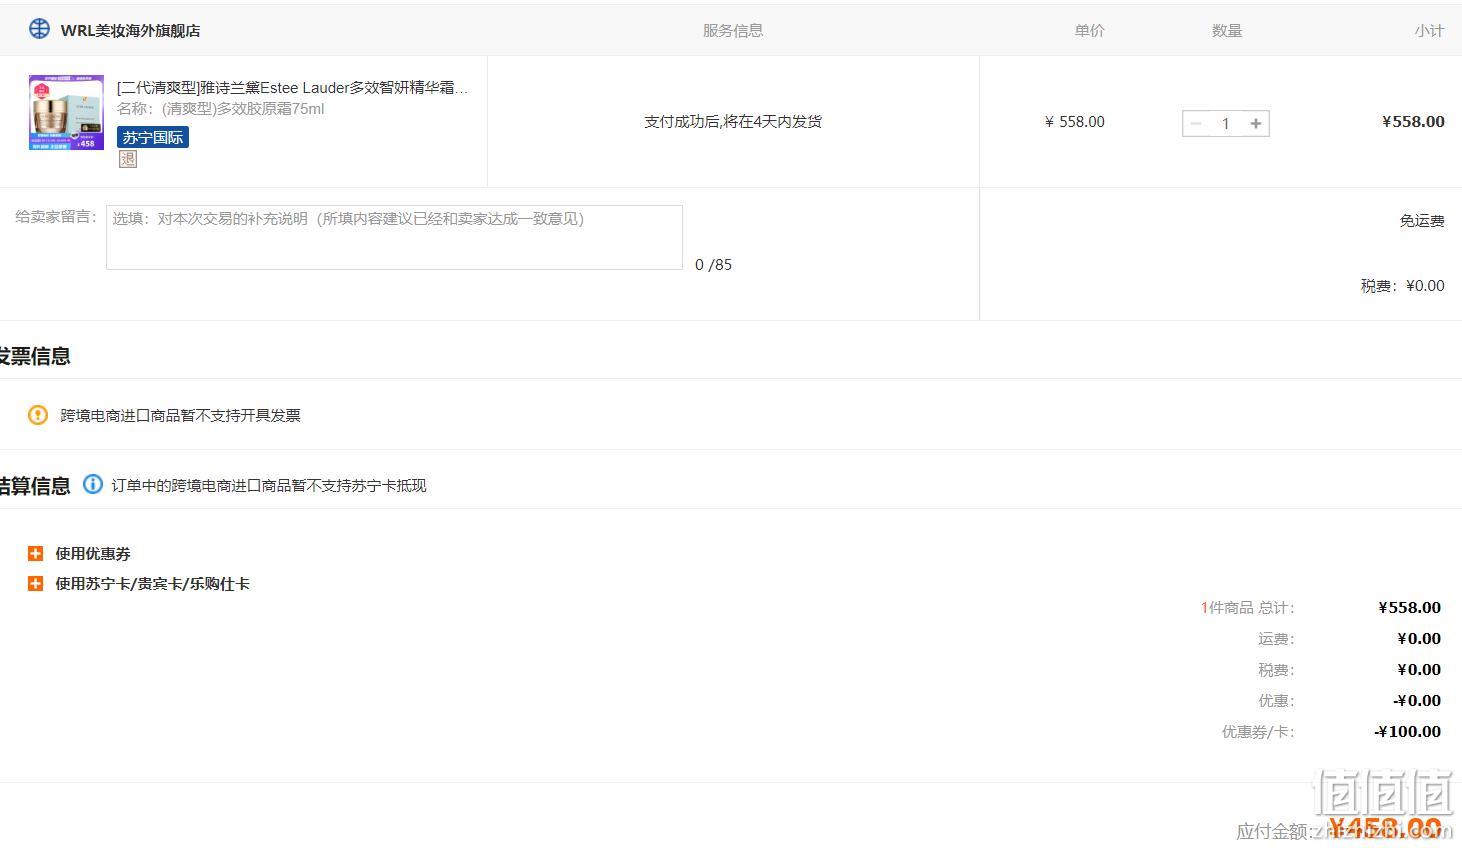
Task: Select the 单价 column header
Action: point(1090,30)
